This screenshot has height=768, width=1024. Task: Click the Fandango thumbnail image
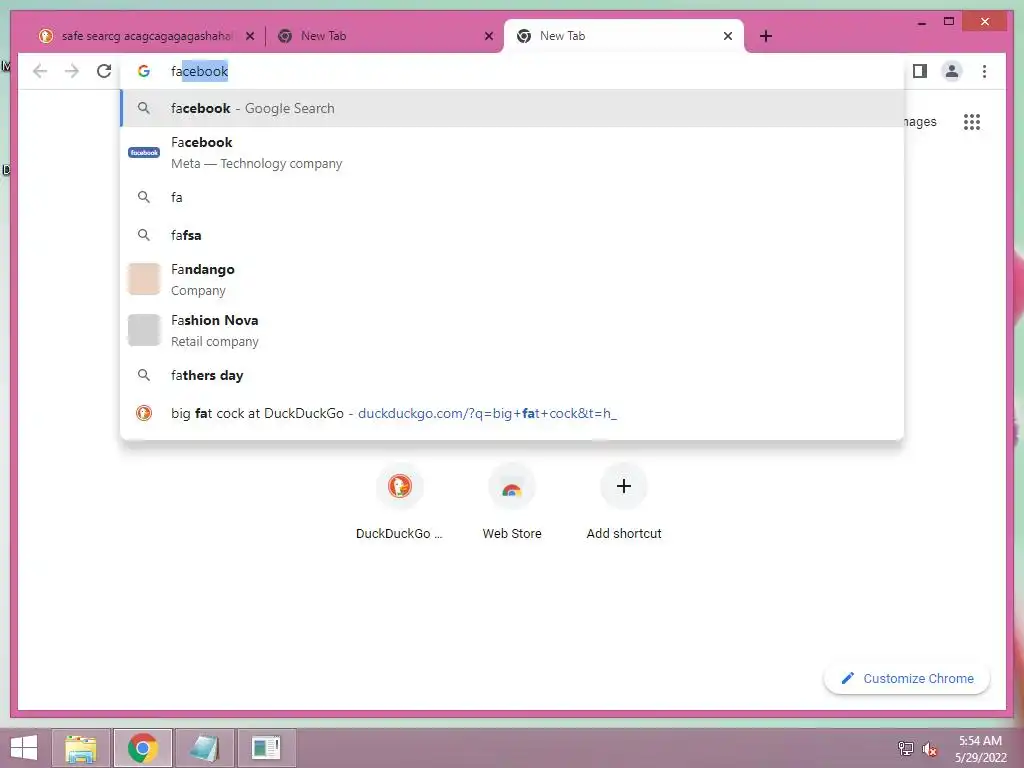click(x=144, y=280)
